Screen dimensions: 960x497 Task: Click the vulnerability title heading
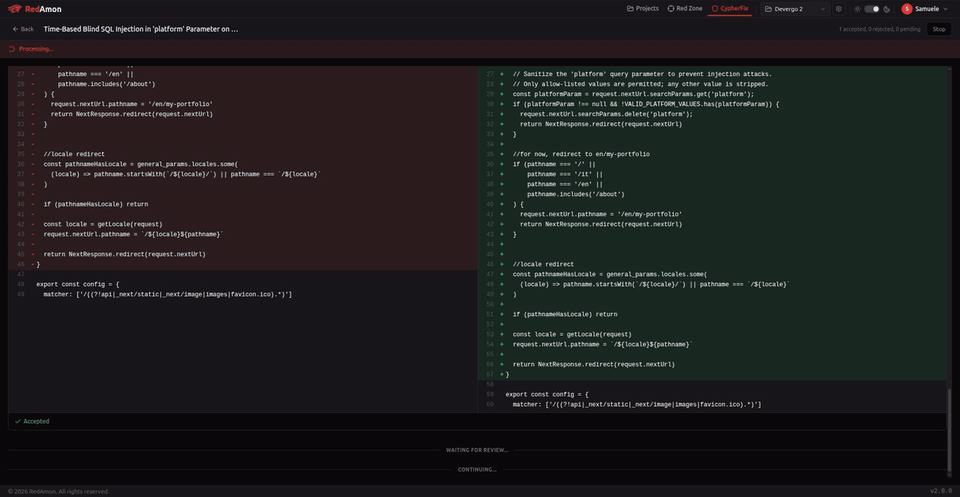[141, 29]
